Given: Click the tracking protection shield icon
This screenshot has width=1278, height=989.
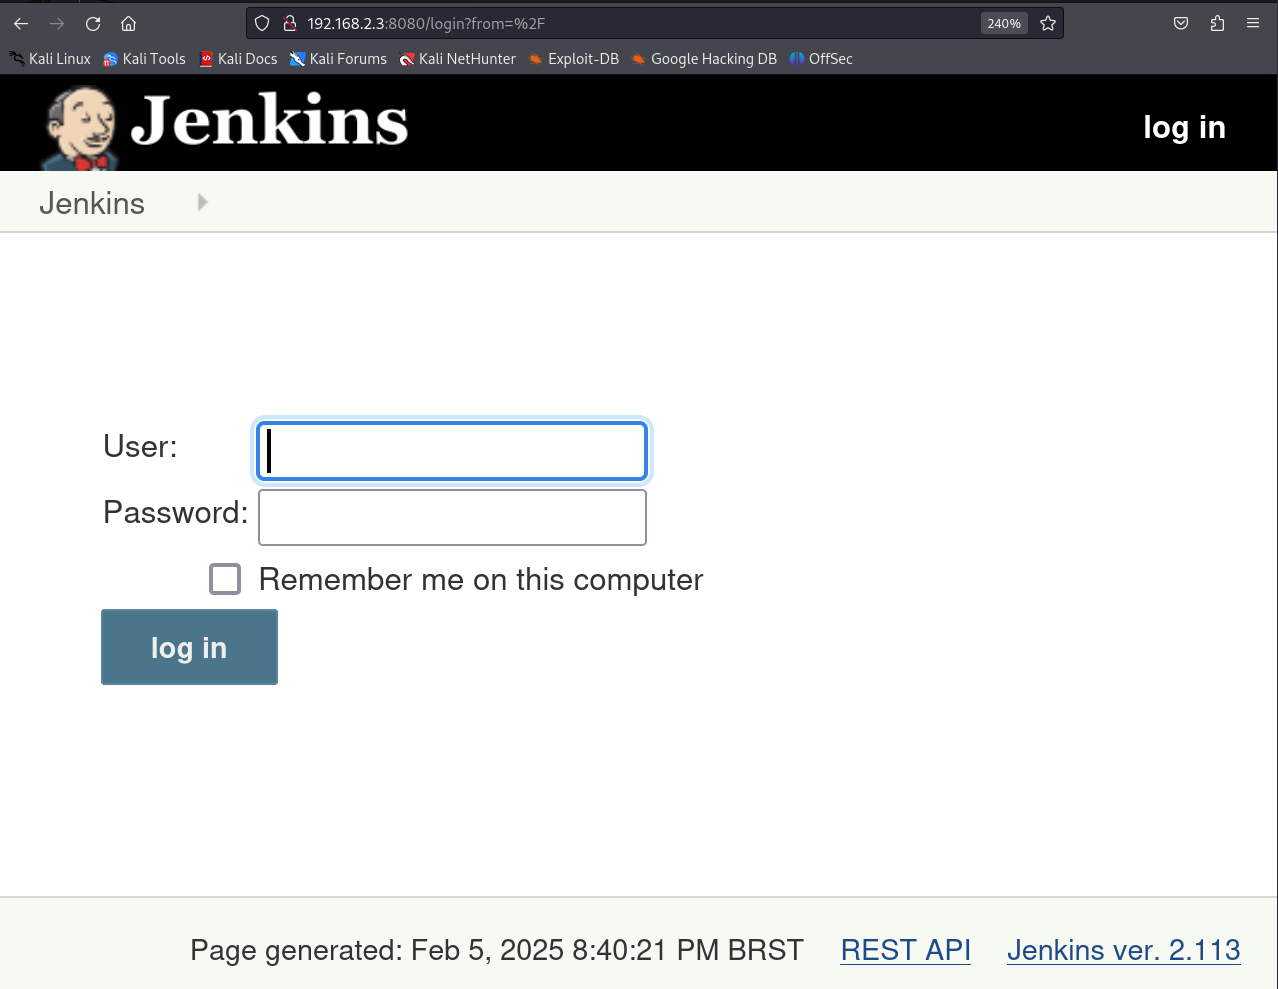Looking at the screenshot, I should (262, 23).
